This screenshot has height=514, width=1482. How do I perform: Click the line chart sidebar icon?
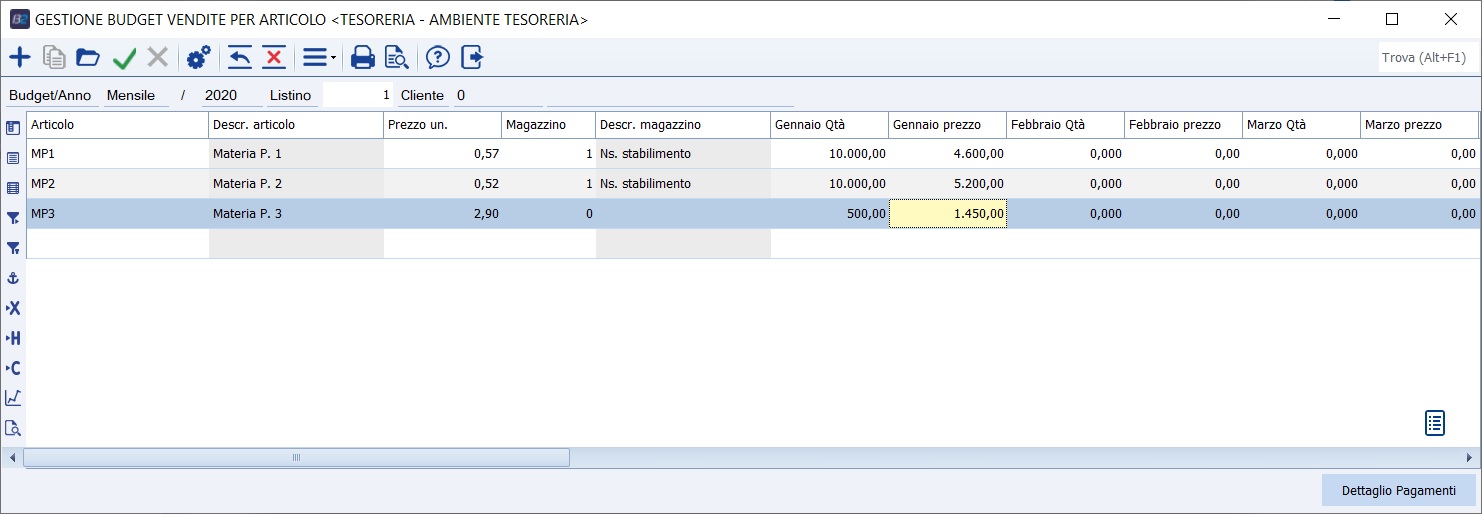[13, 398]
